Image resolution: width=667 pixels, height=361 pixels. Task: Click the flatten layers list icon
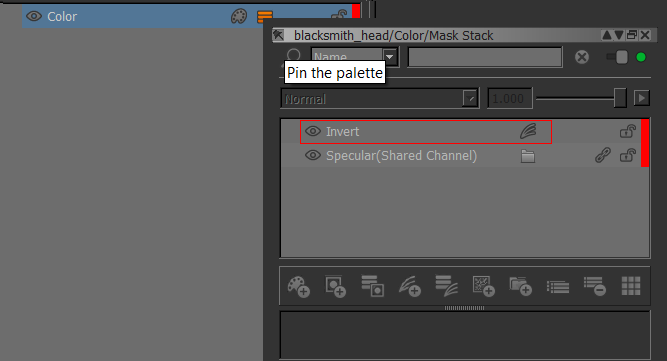tap(558, 287)
